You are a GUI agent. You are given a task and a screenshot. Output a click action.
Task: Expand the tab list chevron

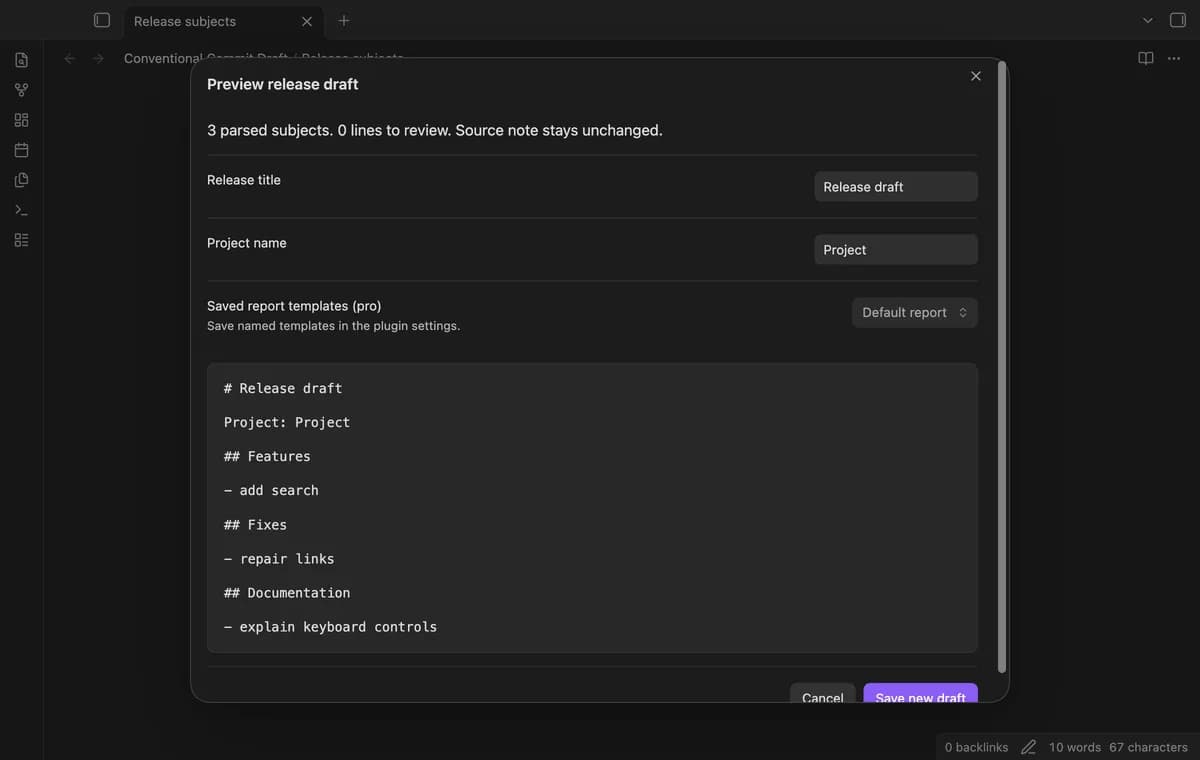click(1148, 20)
